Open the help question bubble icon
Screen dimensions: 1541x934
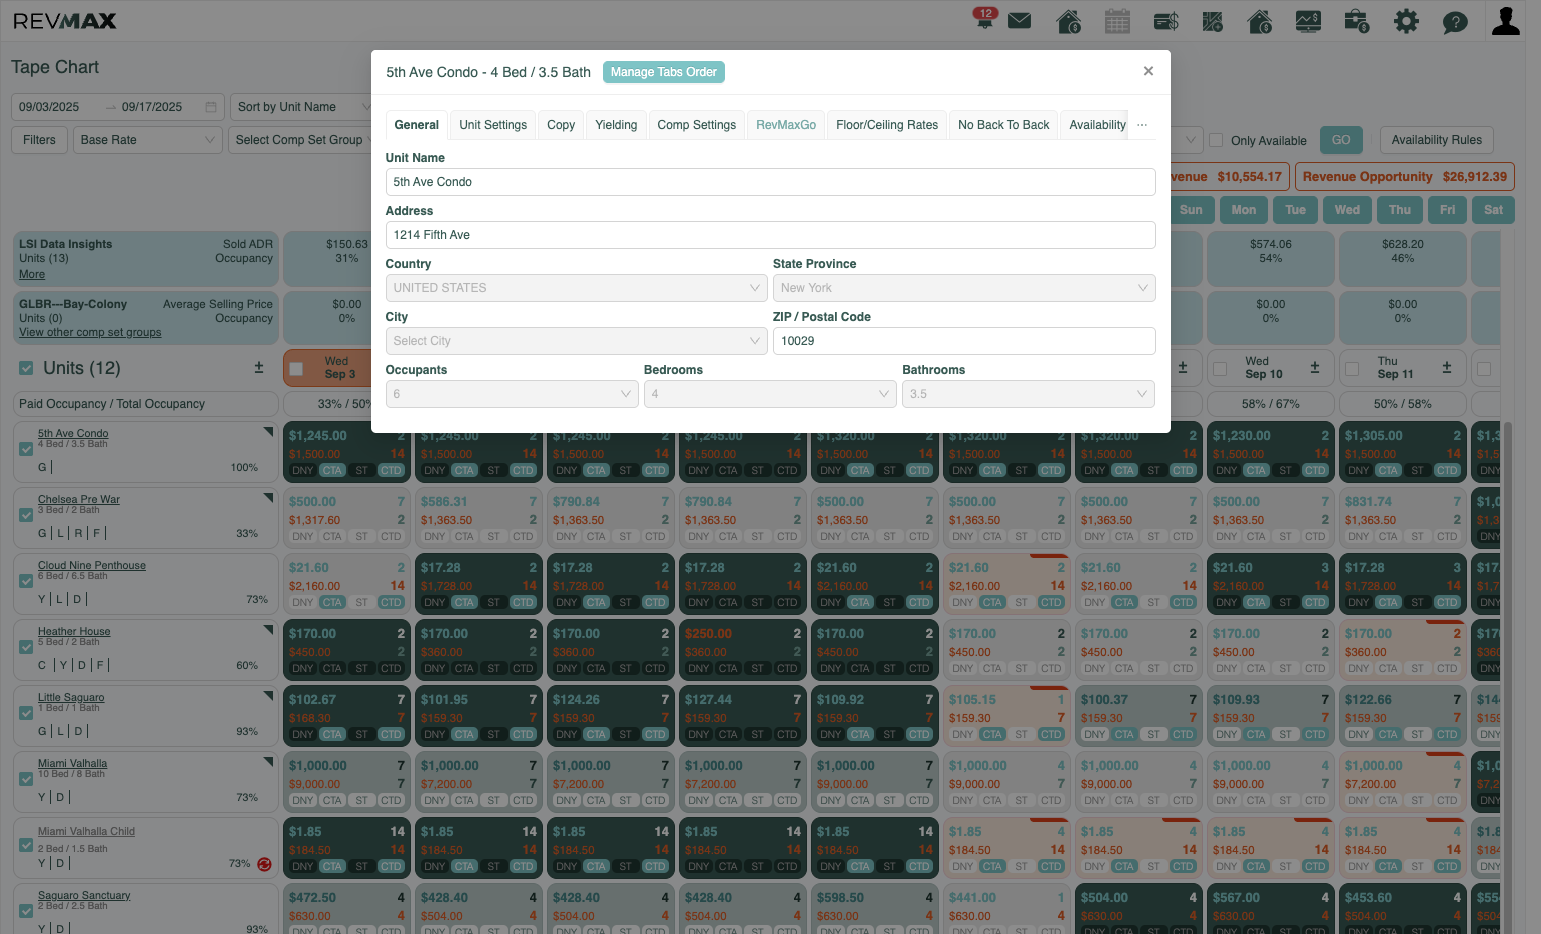click(1455, 21)
